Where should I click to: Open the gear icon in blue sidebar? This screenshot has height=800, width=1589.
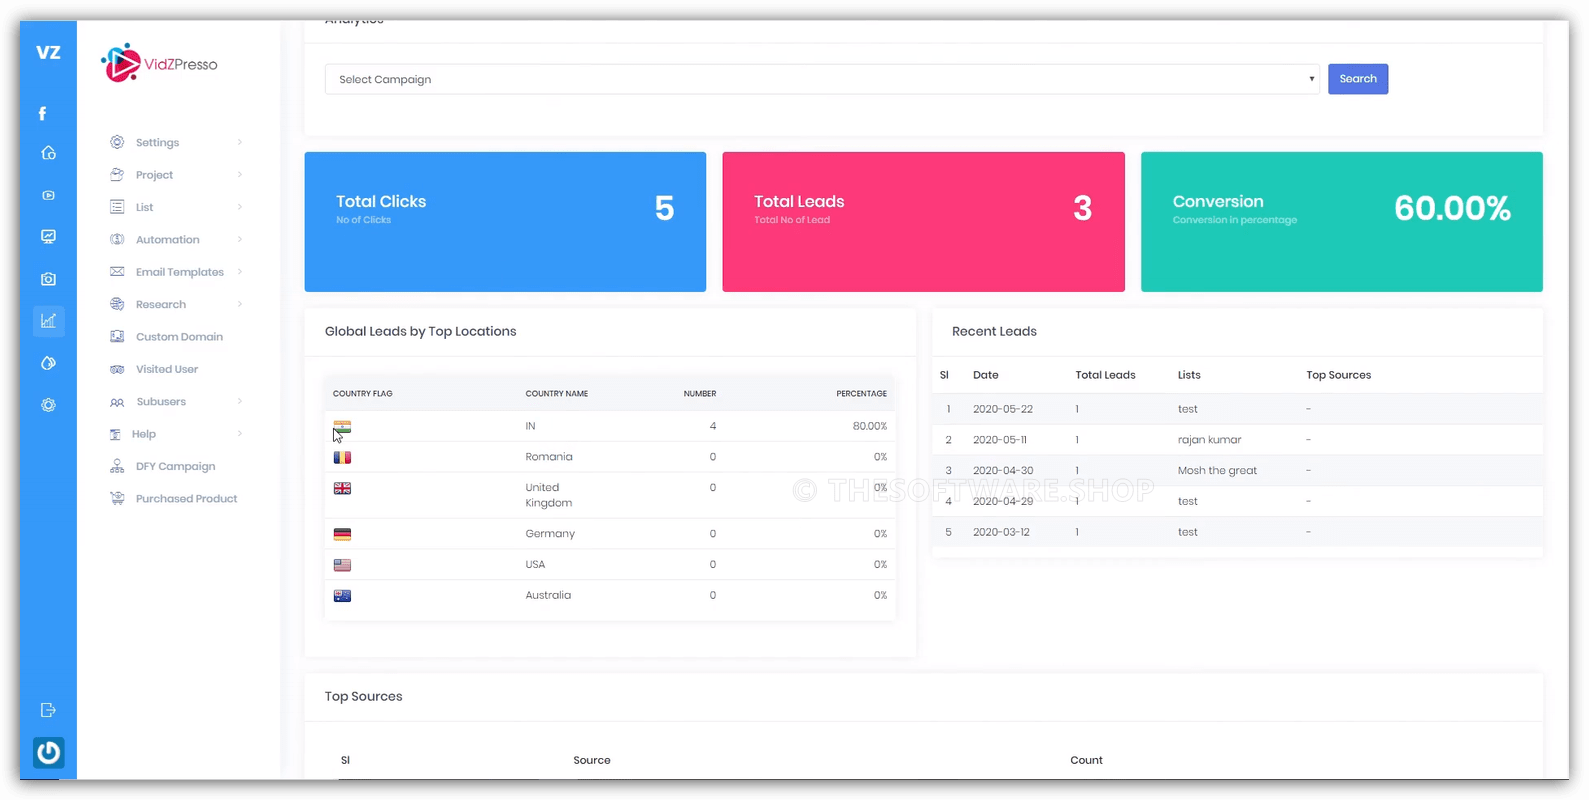[48, 405]
